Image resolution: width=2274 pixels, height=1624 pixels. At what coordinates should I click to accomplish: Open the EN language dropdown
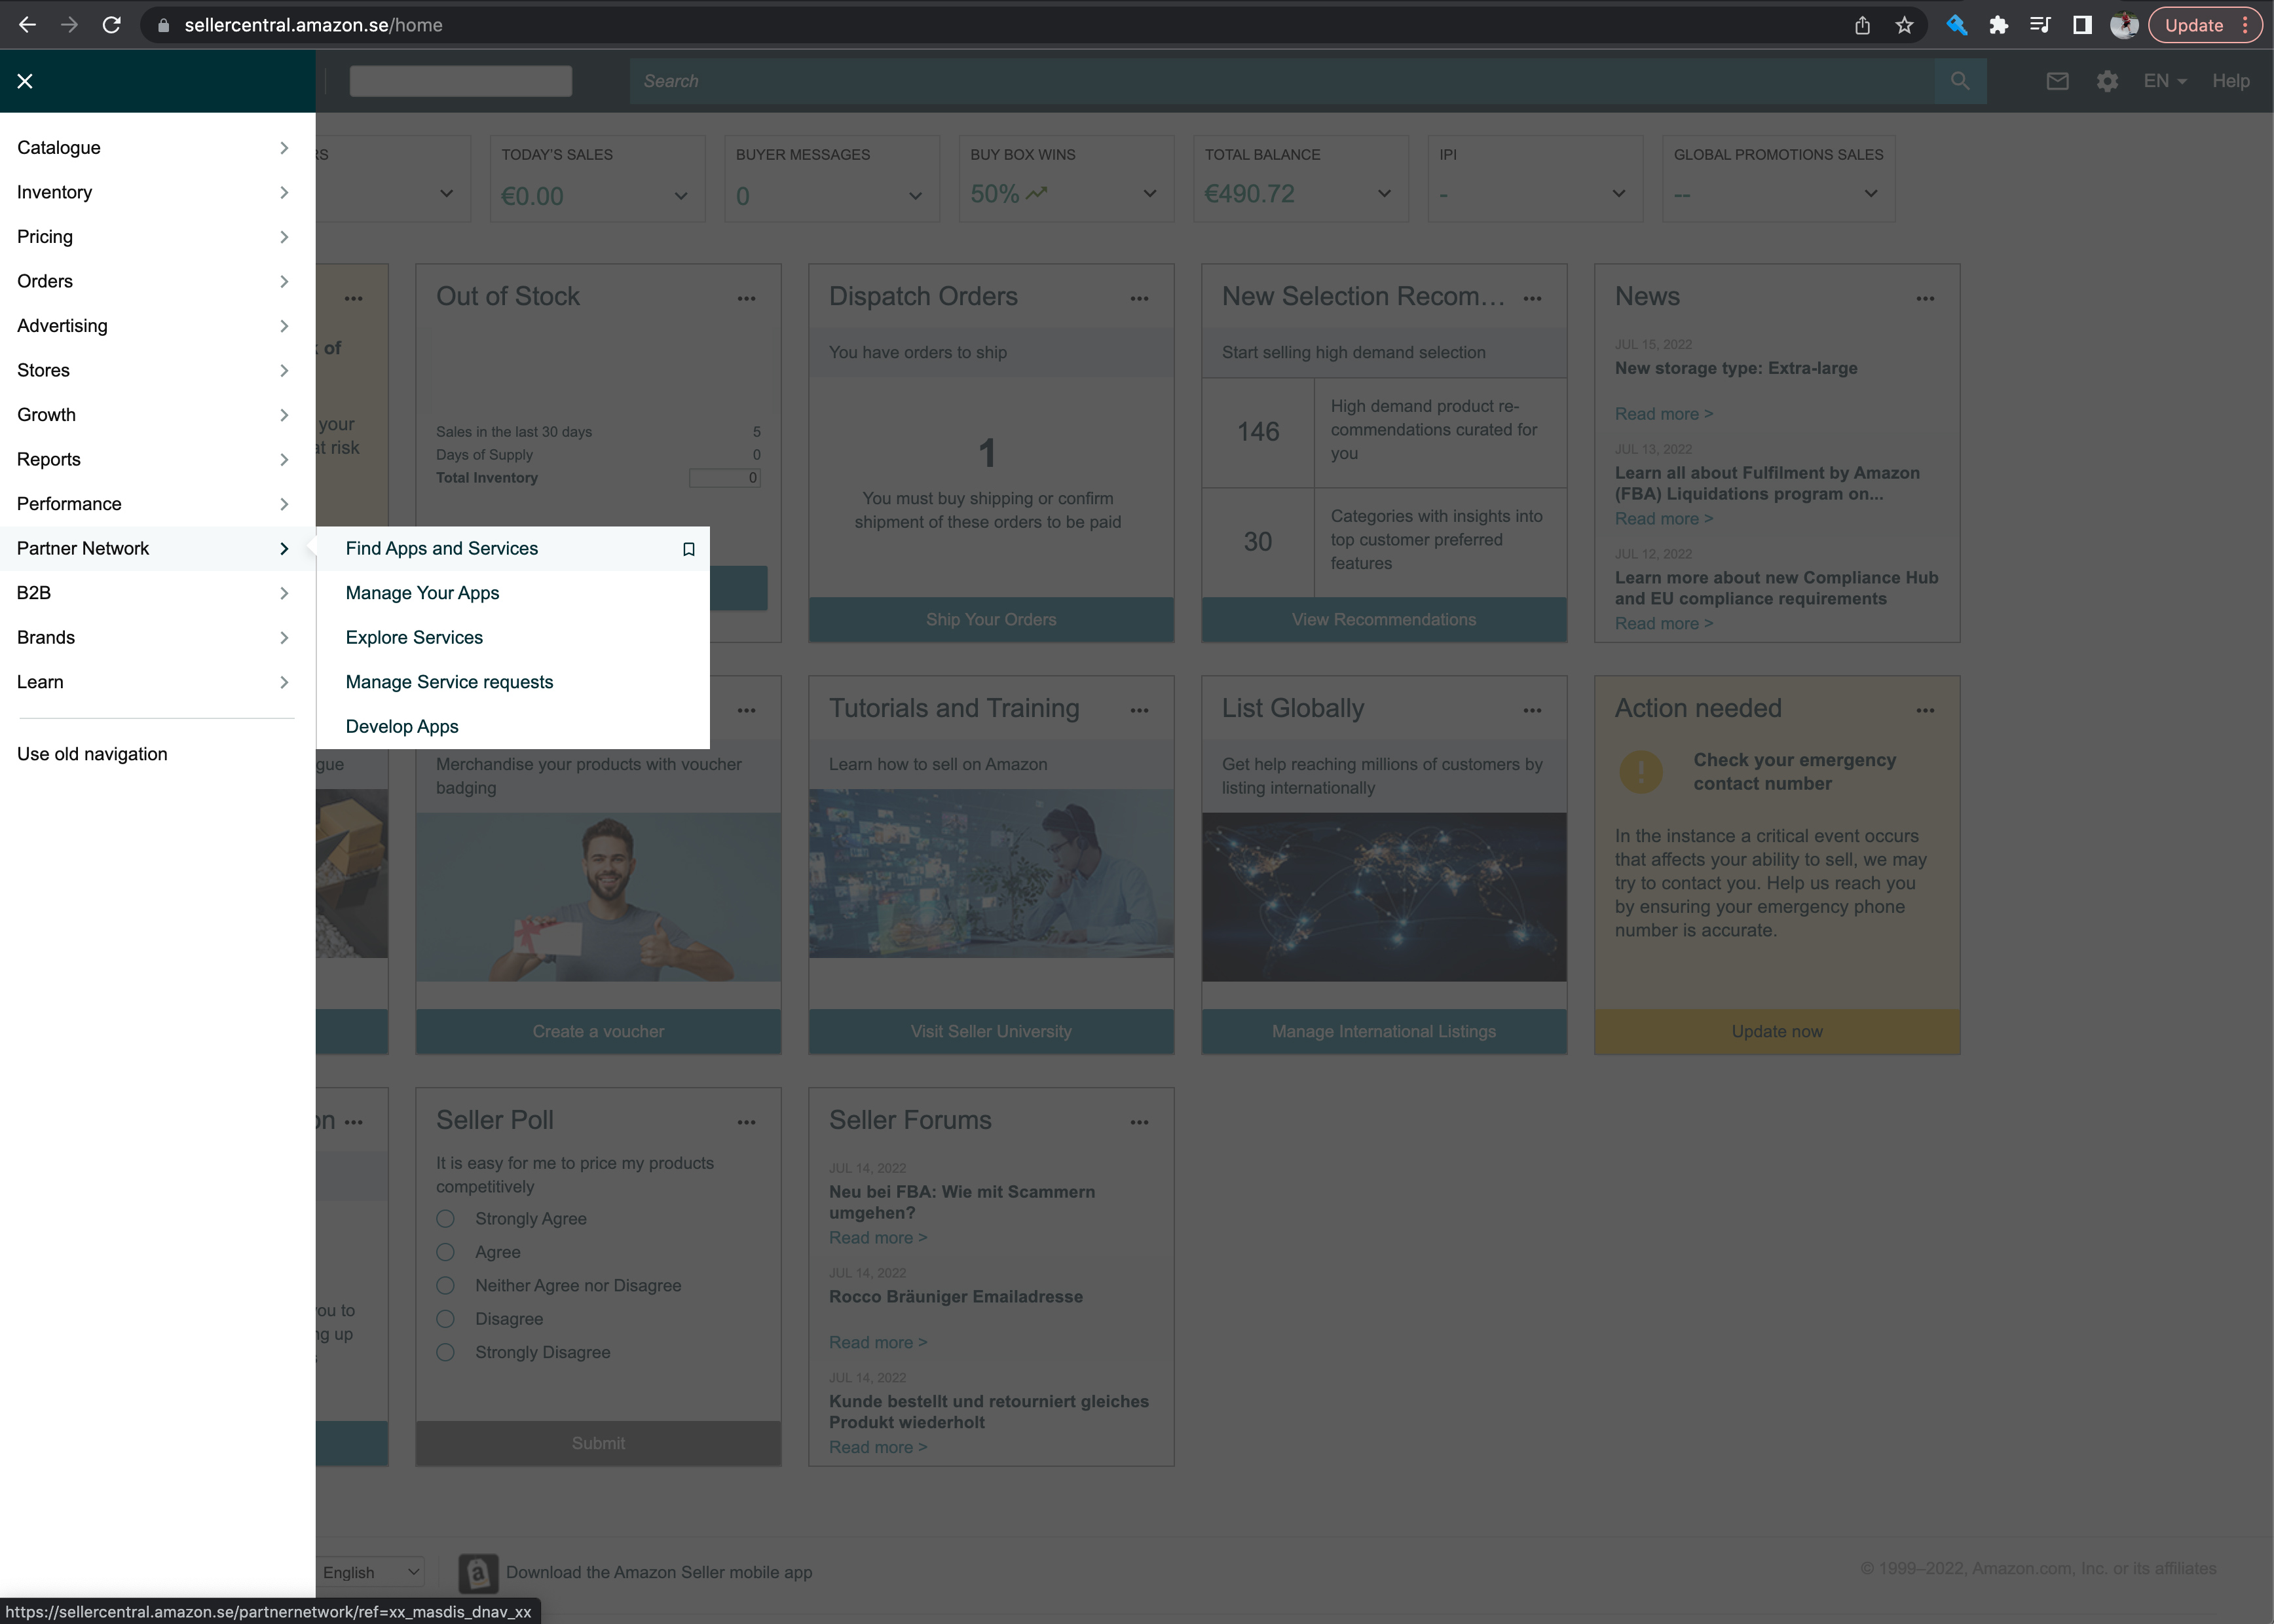point(2165,81)
